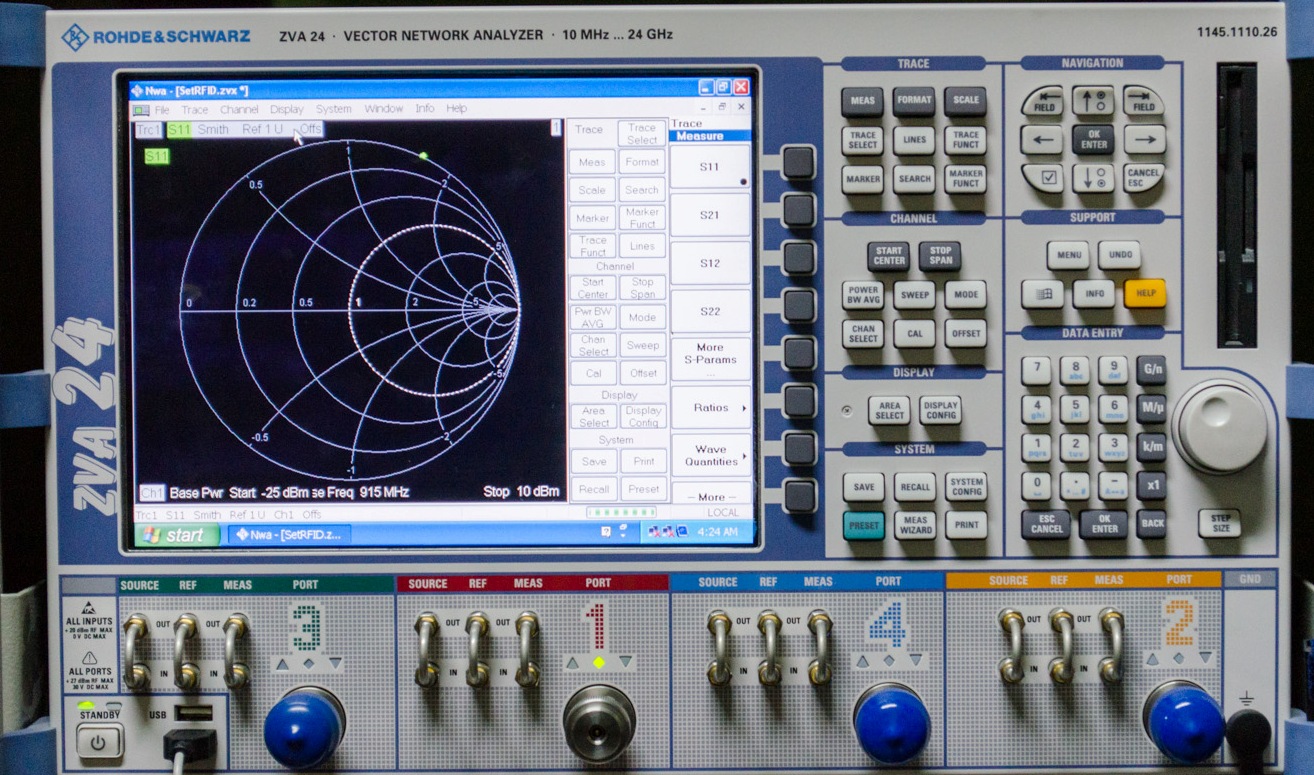Viewport: 1314px width, 775px height.
Task: Push the BACK key in Data Entry
Action: click(1152, 524)
